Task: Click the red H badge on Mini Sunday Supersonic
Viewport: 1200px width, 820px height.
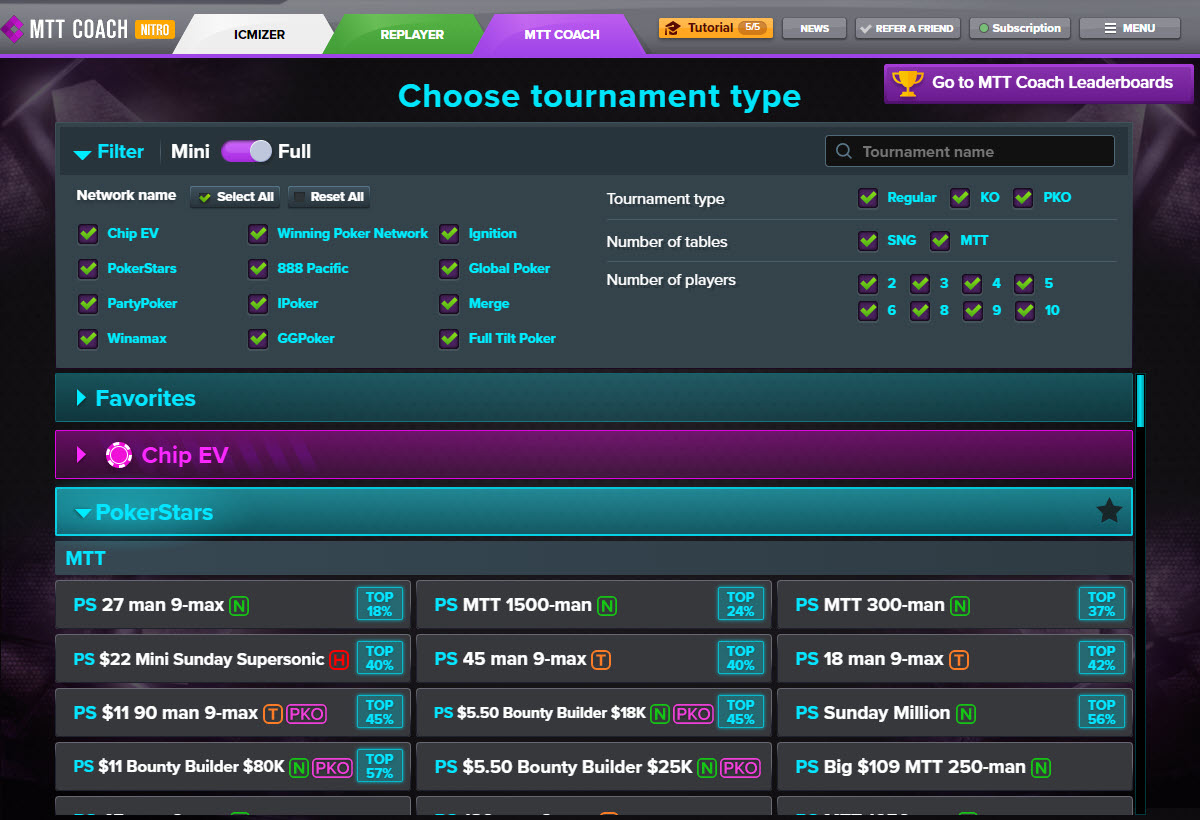Action: click(x=339, y=659)
